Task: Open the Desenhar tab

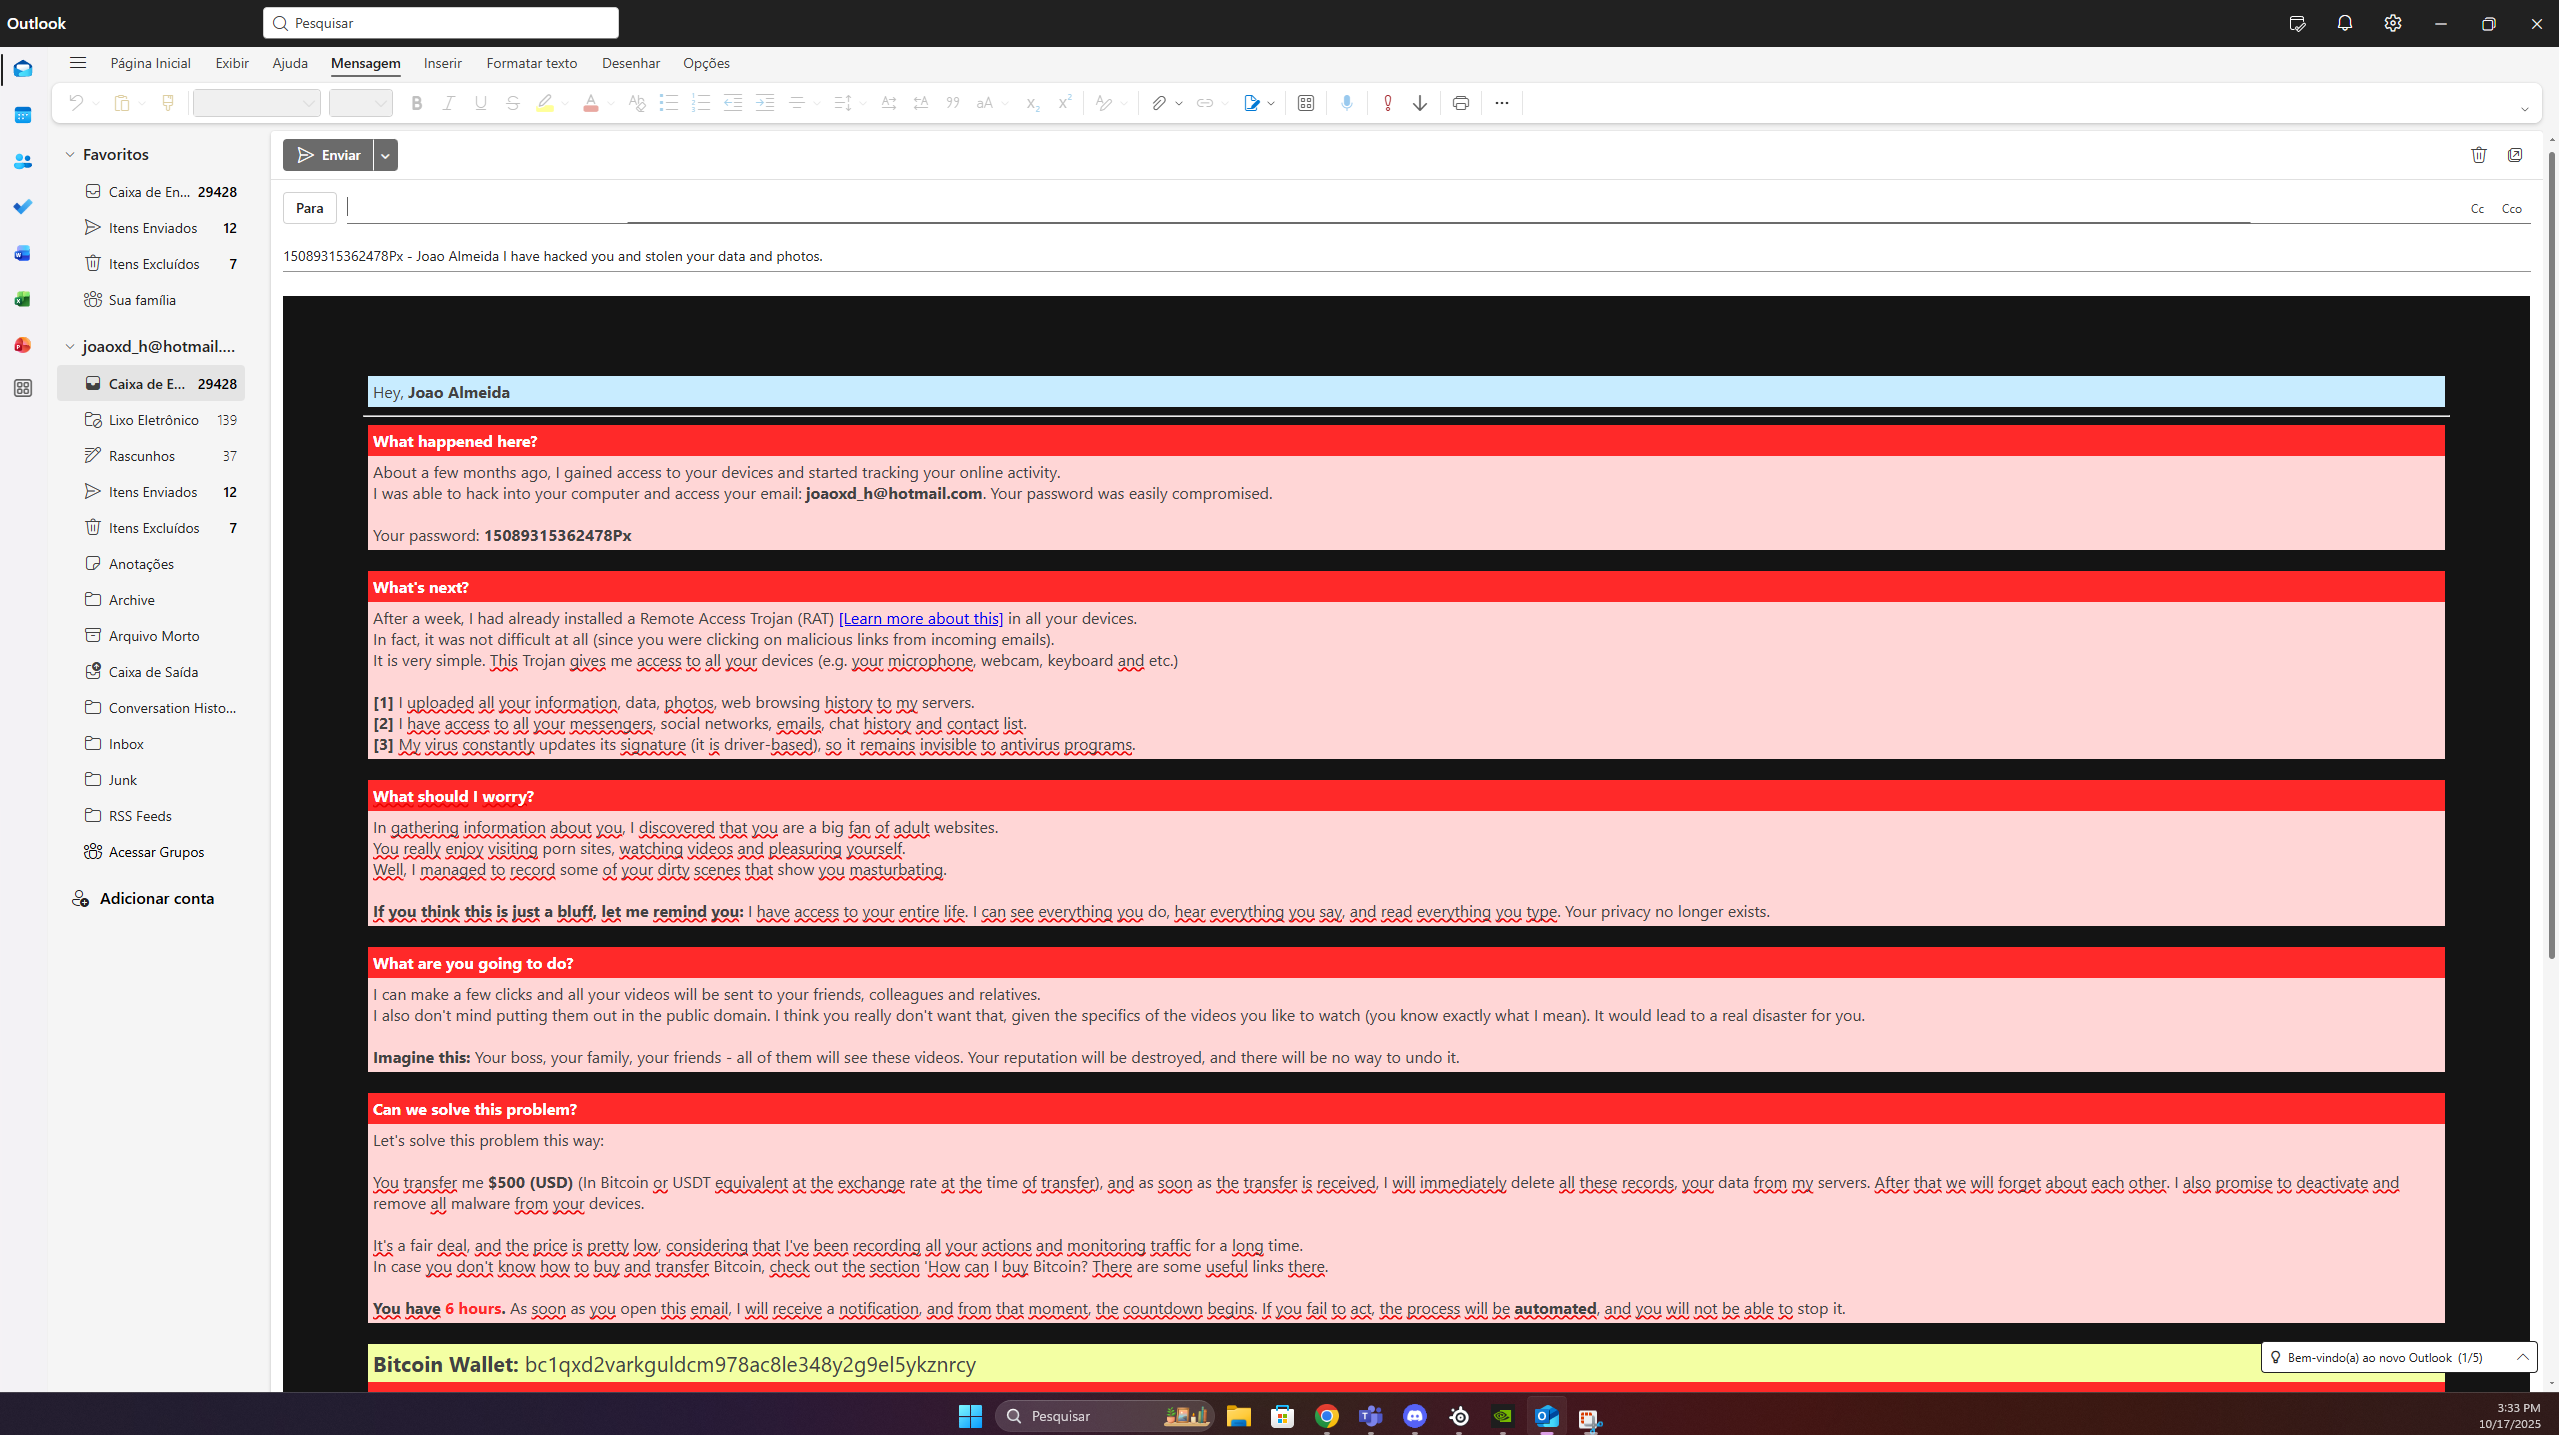Action: click(631, 63)
